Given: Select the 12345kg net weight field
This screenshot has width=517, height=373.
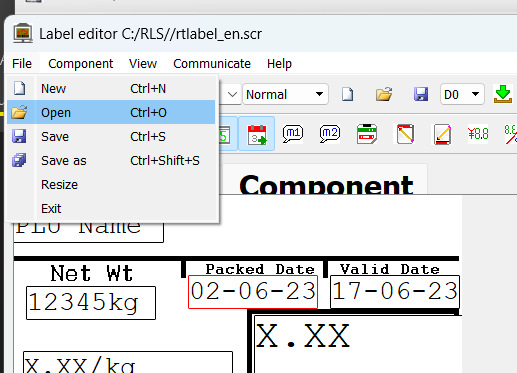Looking at the screenshot, I should [x=91, y=303].
